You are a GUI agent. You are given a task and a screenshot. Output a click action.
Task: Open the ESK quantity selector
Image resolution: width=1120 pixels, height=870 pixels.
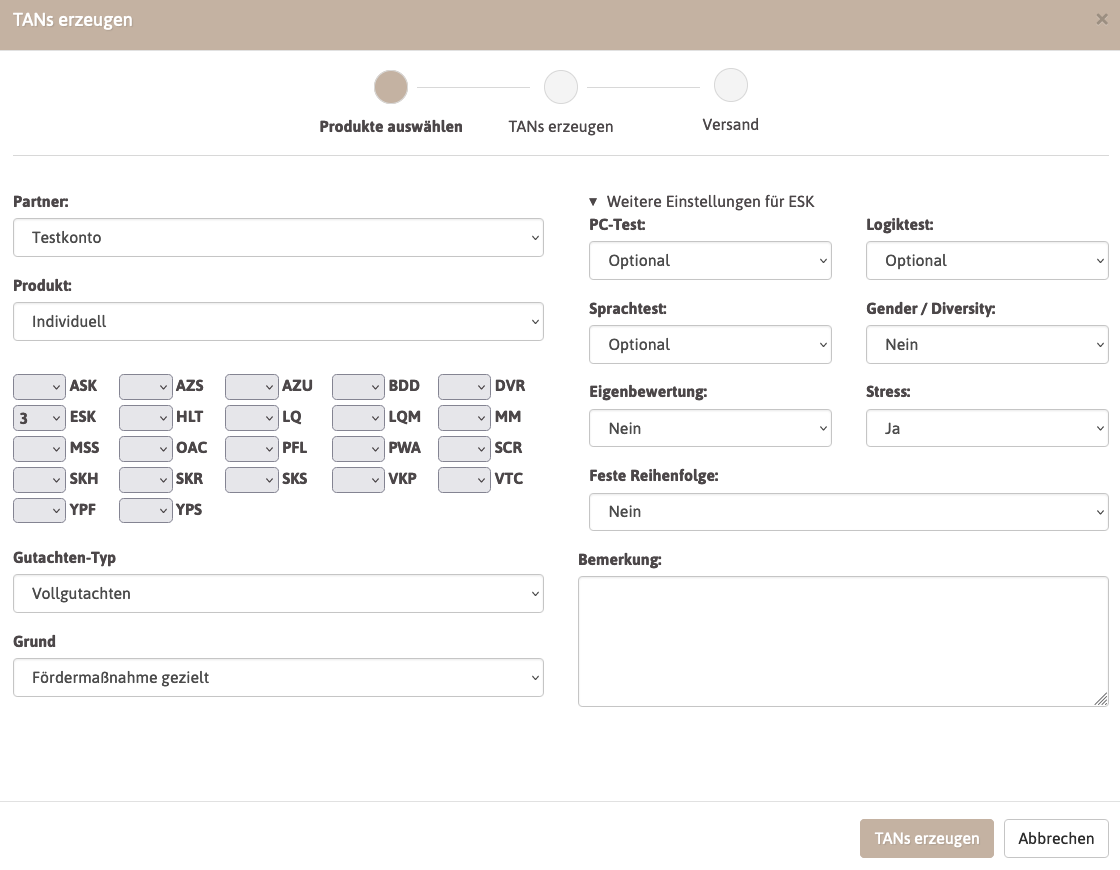(39, 417)
